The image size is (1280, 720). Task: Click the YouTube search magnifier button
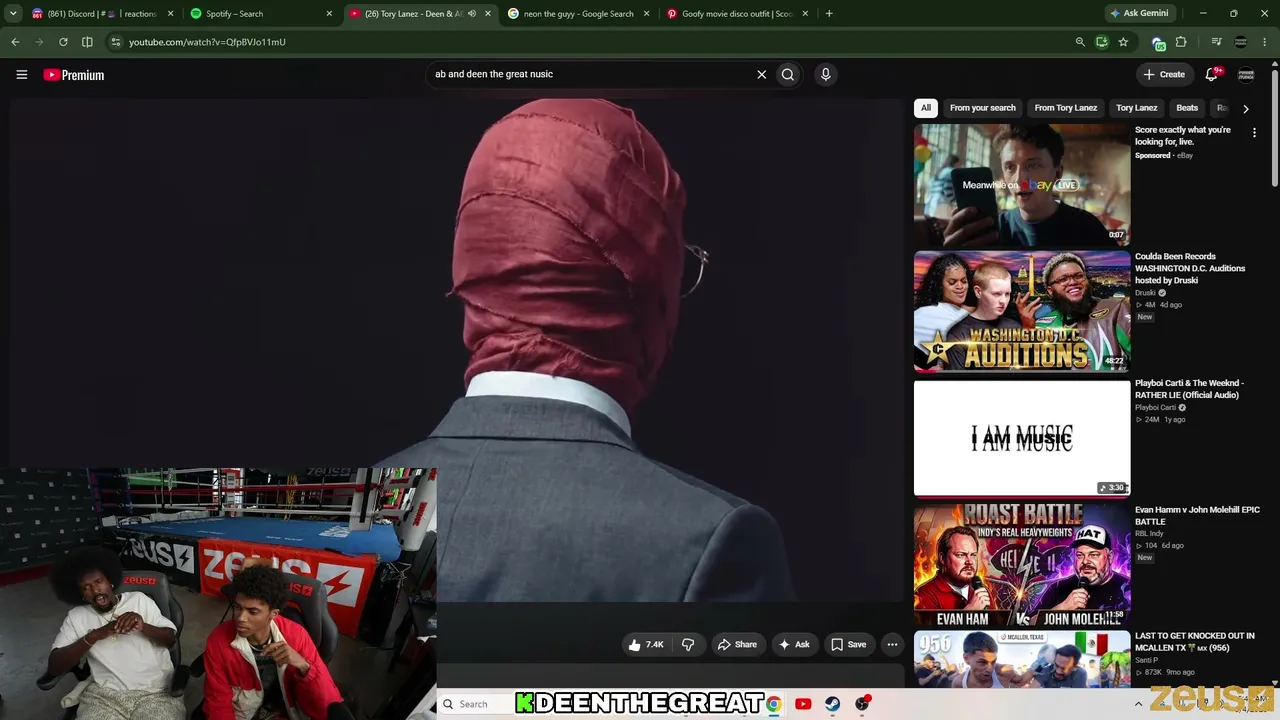[x=788, y=74]
